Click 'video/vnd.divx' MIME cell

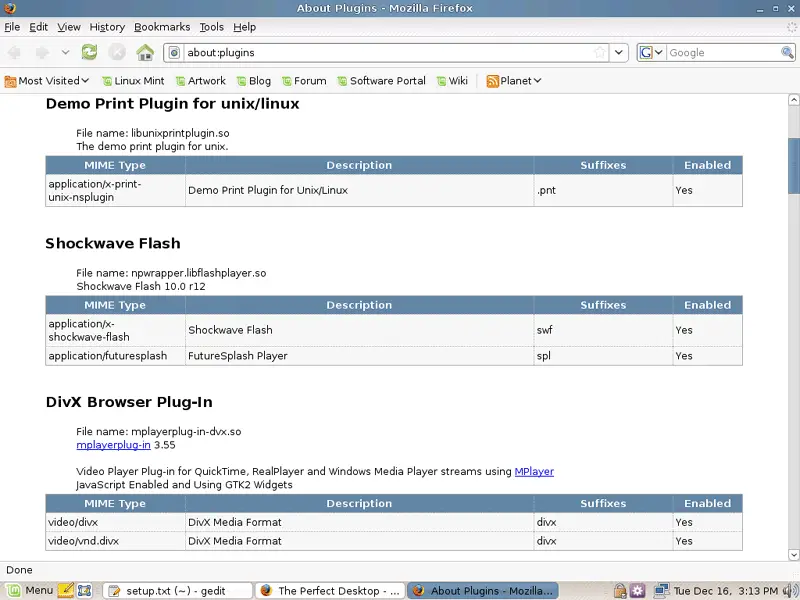pyautogui.click(x=115, y=541)
